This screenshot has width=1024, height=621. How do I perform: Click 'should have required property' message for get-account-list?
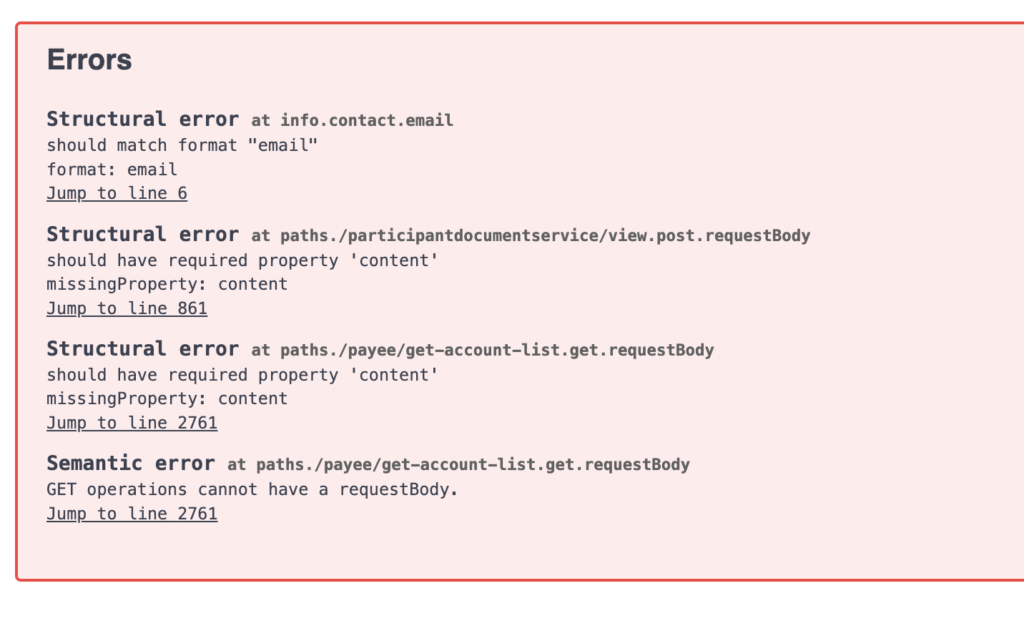point(242,375)
